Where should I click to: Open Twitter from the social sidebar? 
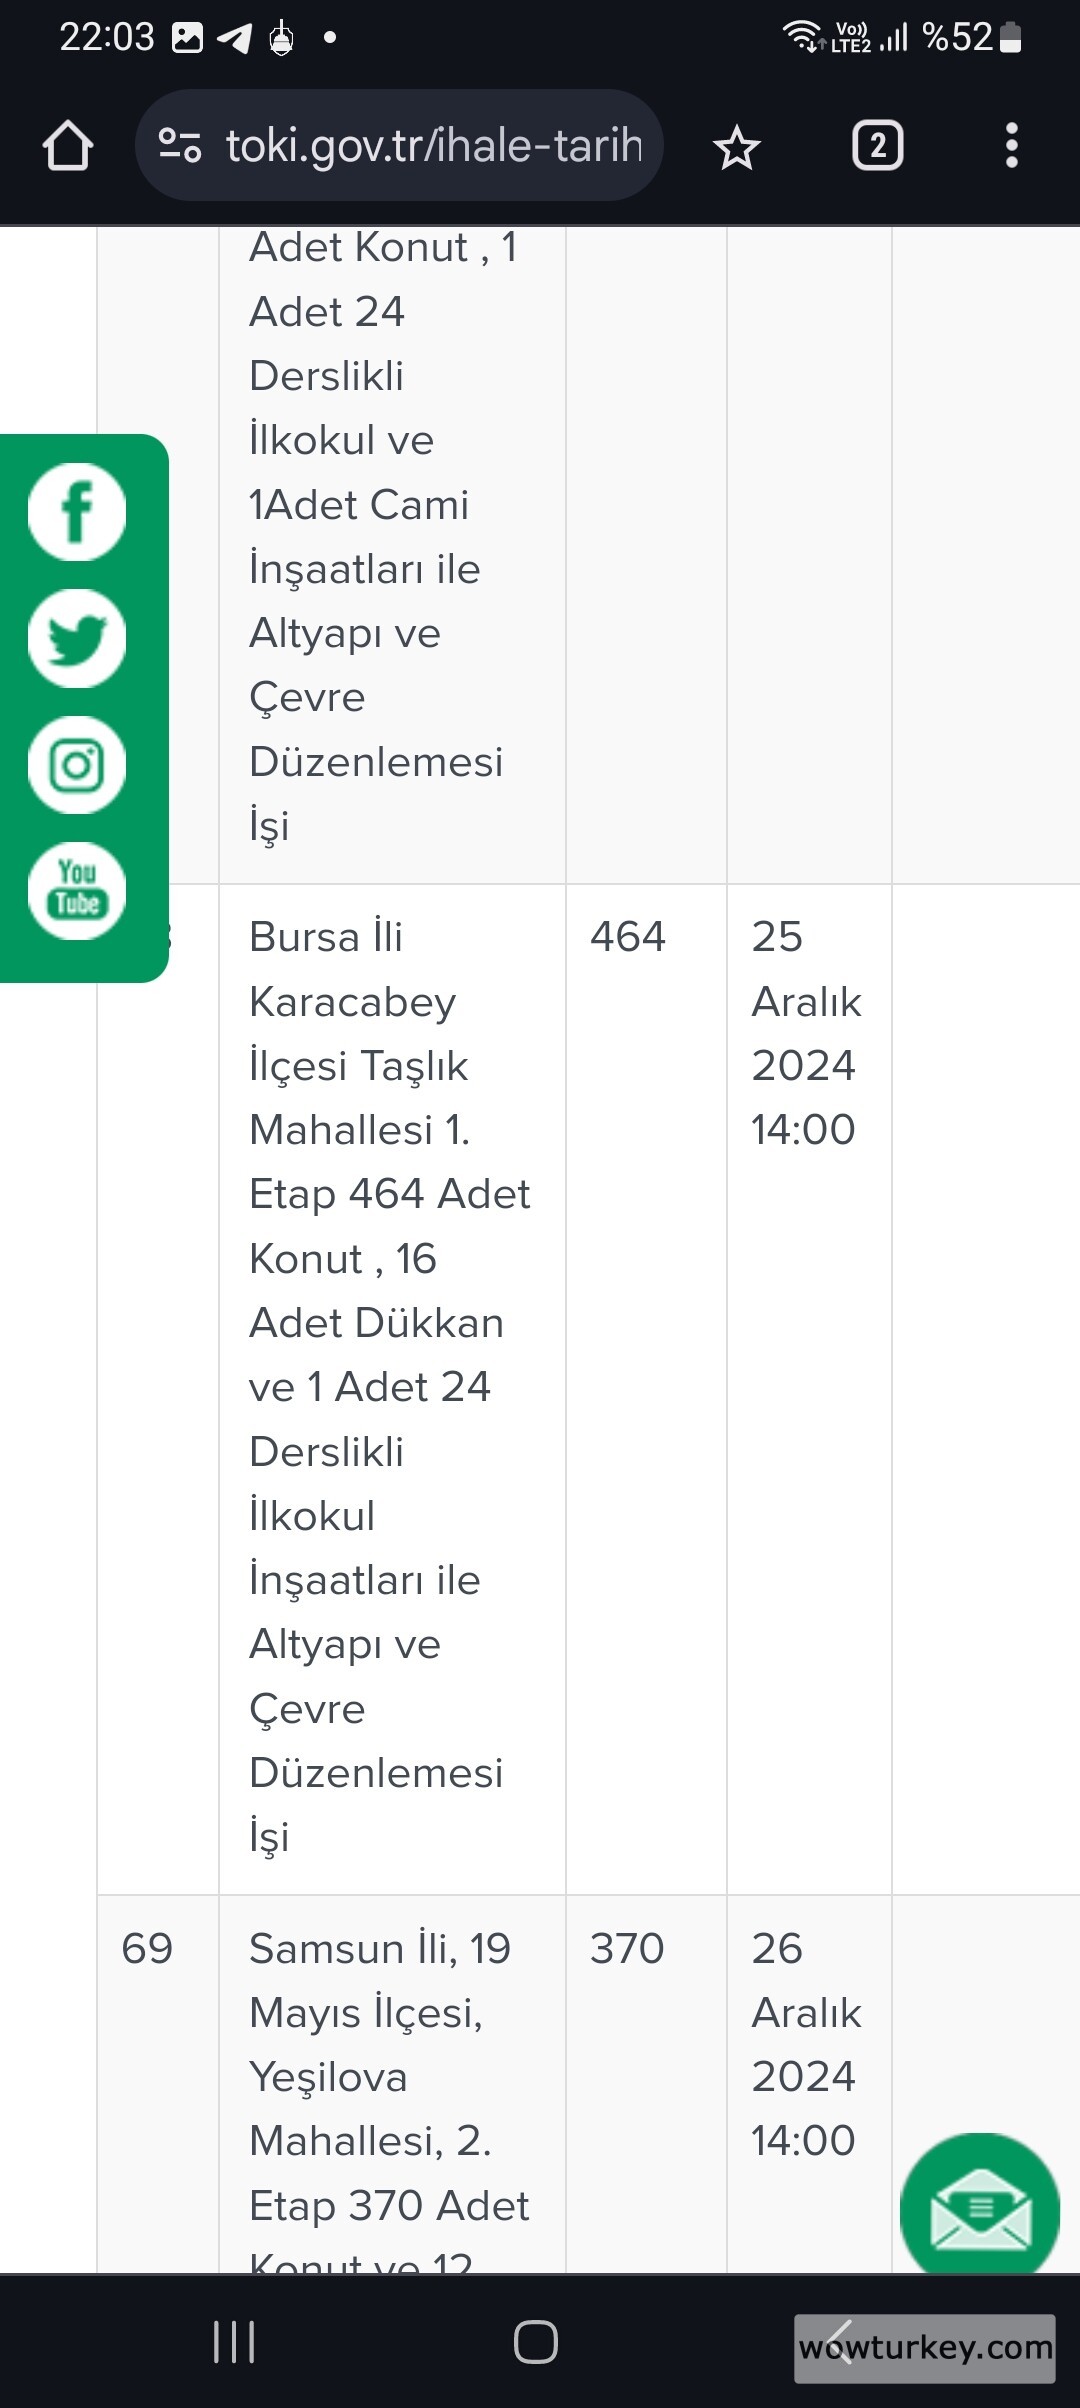tap(77, 639)
